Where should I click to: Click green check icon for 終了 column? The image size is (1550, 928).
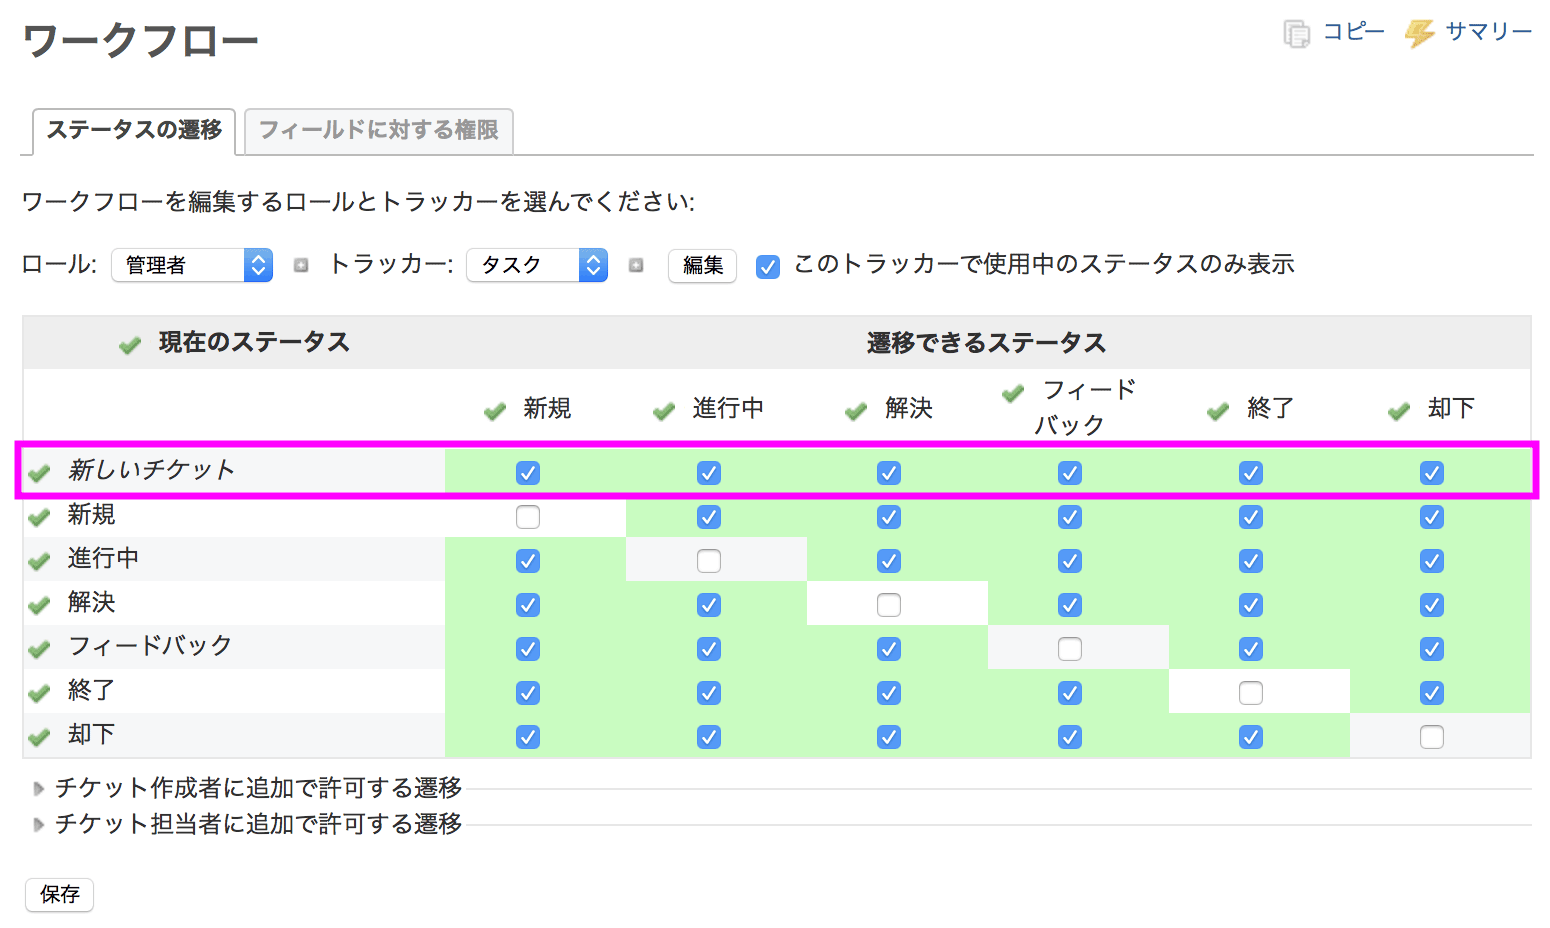(1218, 411)
